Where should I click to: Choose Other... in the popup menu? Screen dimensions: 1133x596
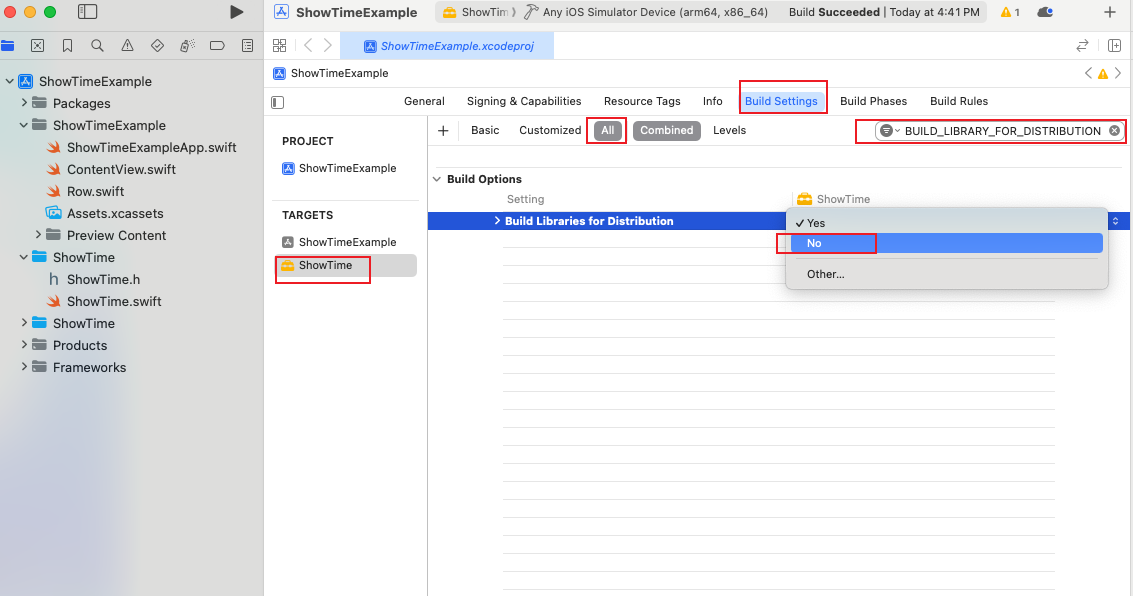coord(947,275)
